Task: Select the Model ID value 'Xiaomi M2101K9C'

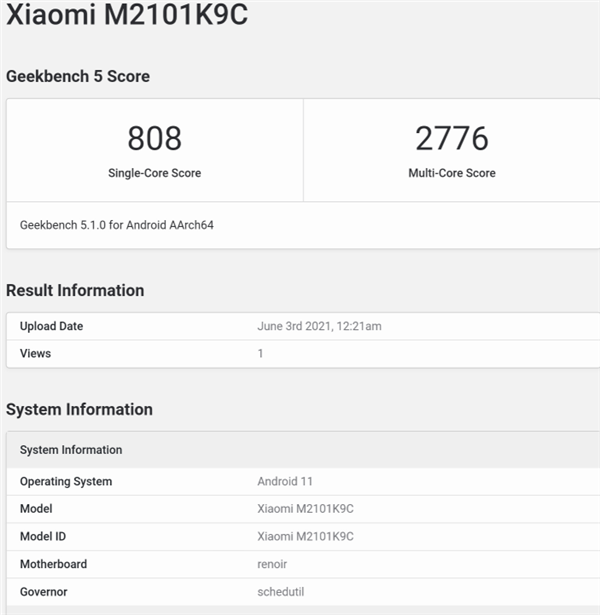Action: coord(305,537)
